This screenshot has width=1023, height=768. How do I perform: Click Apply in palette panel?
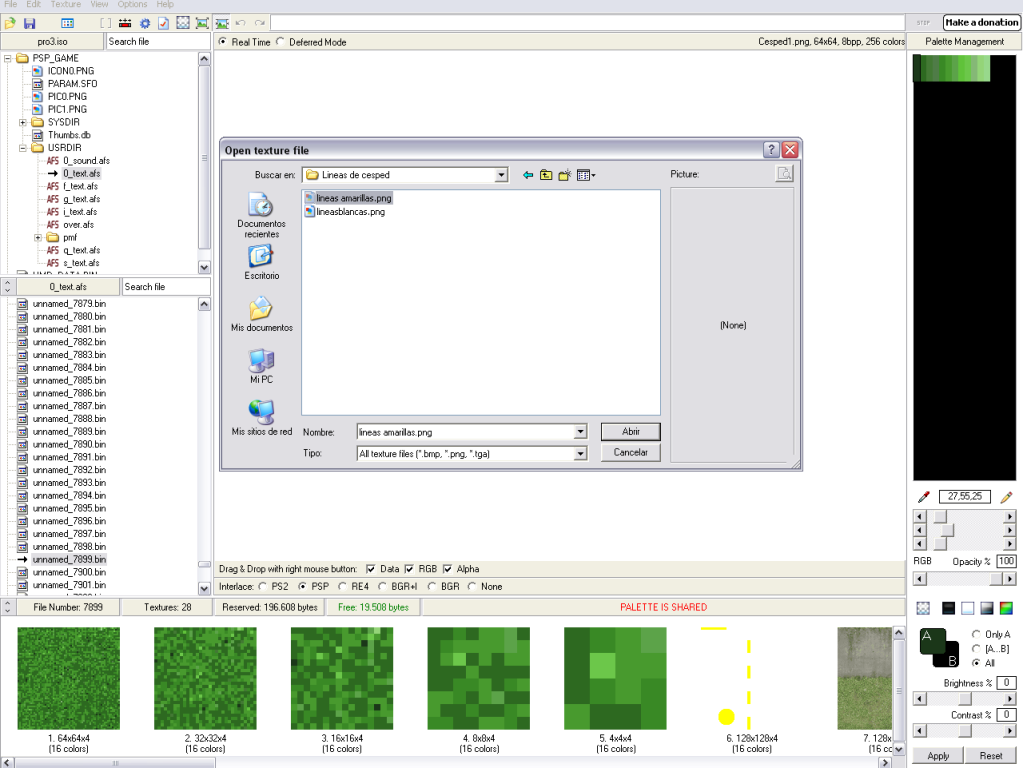pyautogui.click(x=938, y=756)
